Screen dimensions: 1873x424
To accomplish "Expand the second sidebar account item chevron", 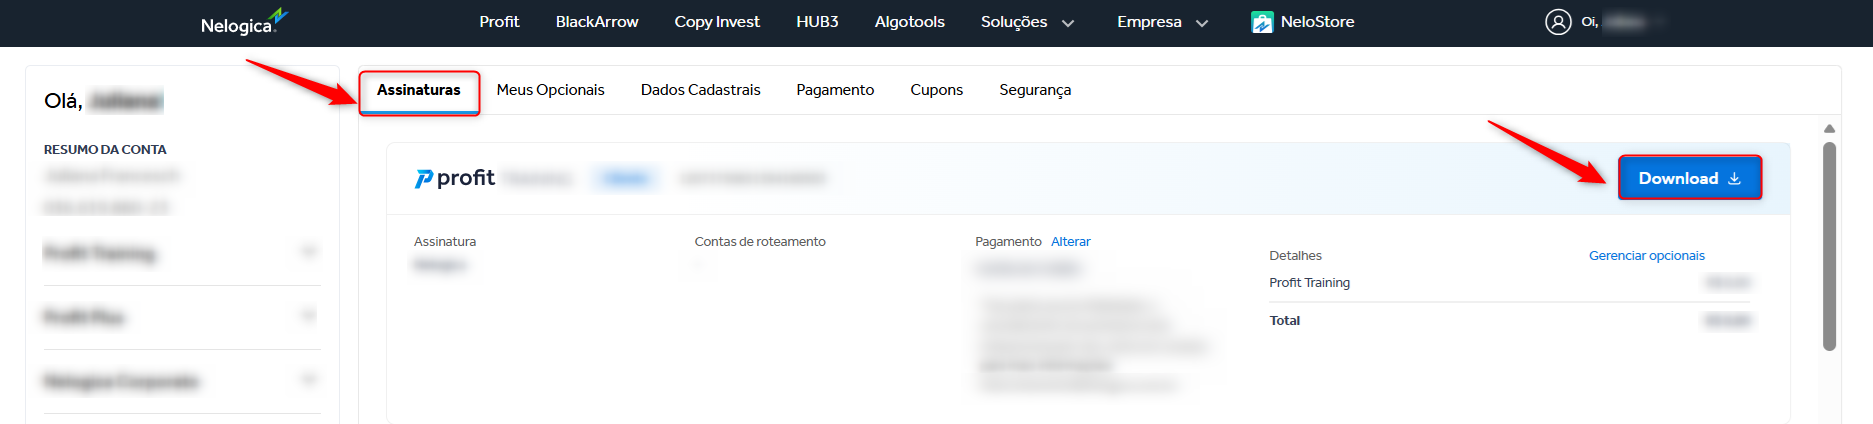I will (309, 316).
